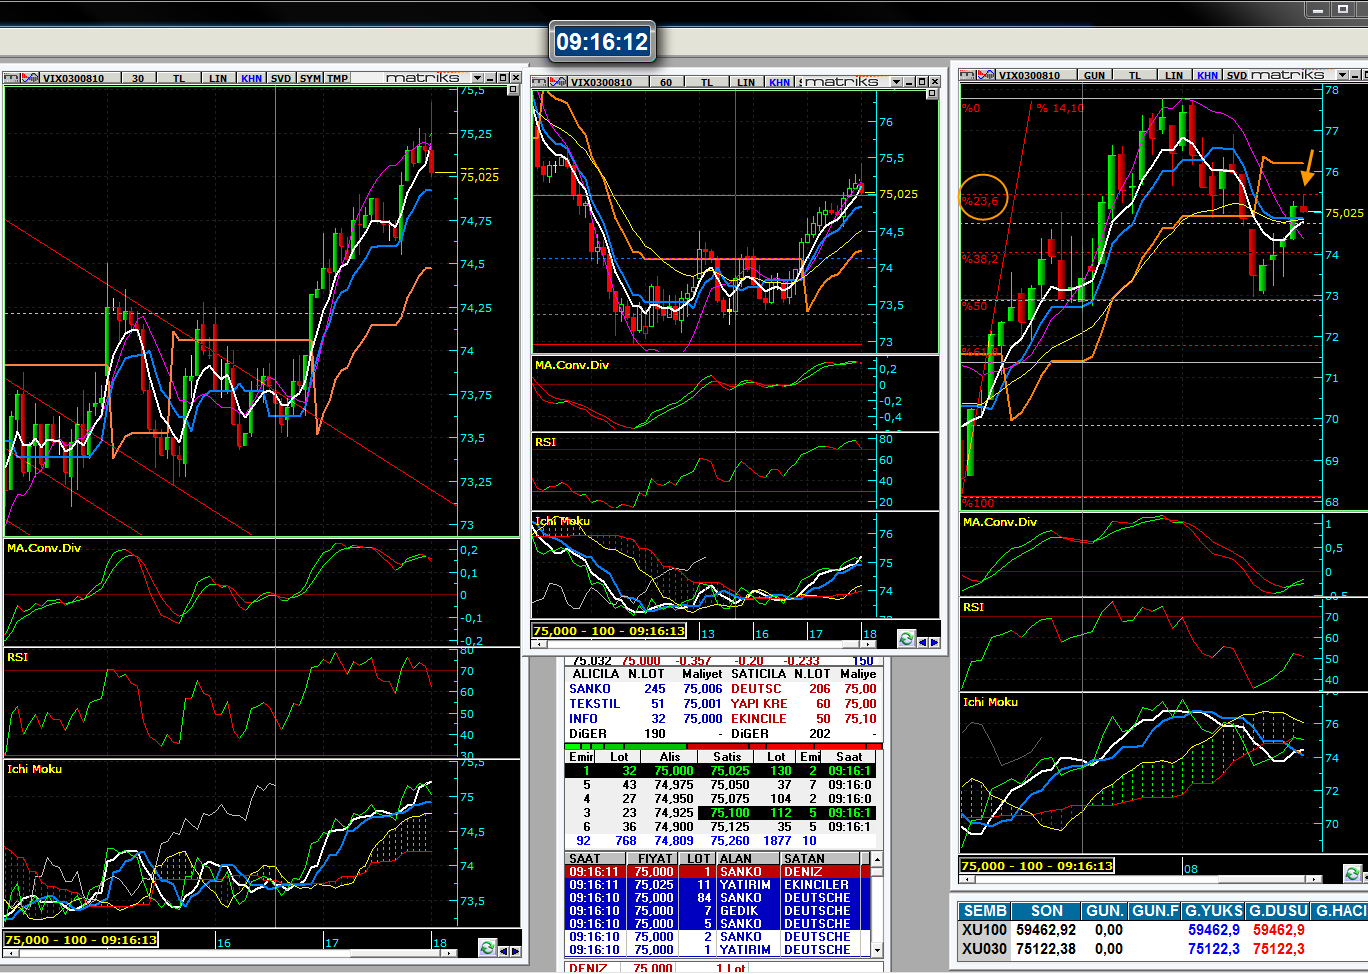Click the GUN period button in right chart
The width and height of the screenshot is (1368, 974).
1094,75
